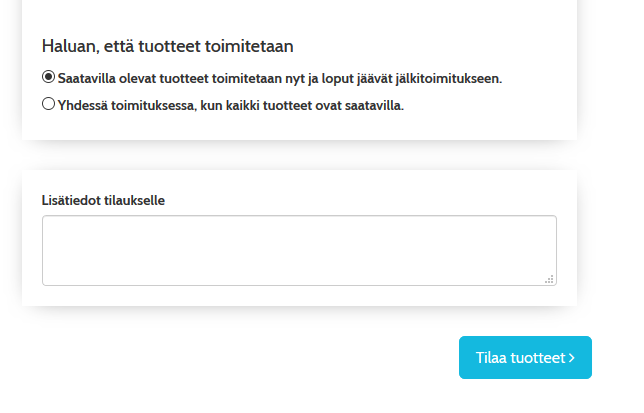Click the 'Lisätiedot tilaukselle' field label
Image resolution: width=644 pixels, height=413 pixels.
(103, 200)
